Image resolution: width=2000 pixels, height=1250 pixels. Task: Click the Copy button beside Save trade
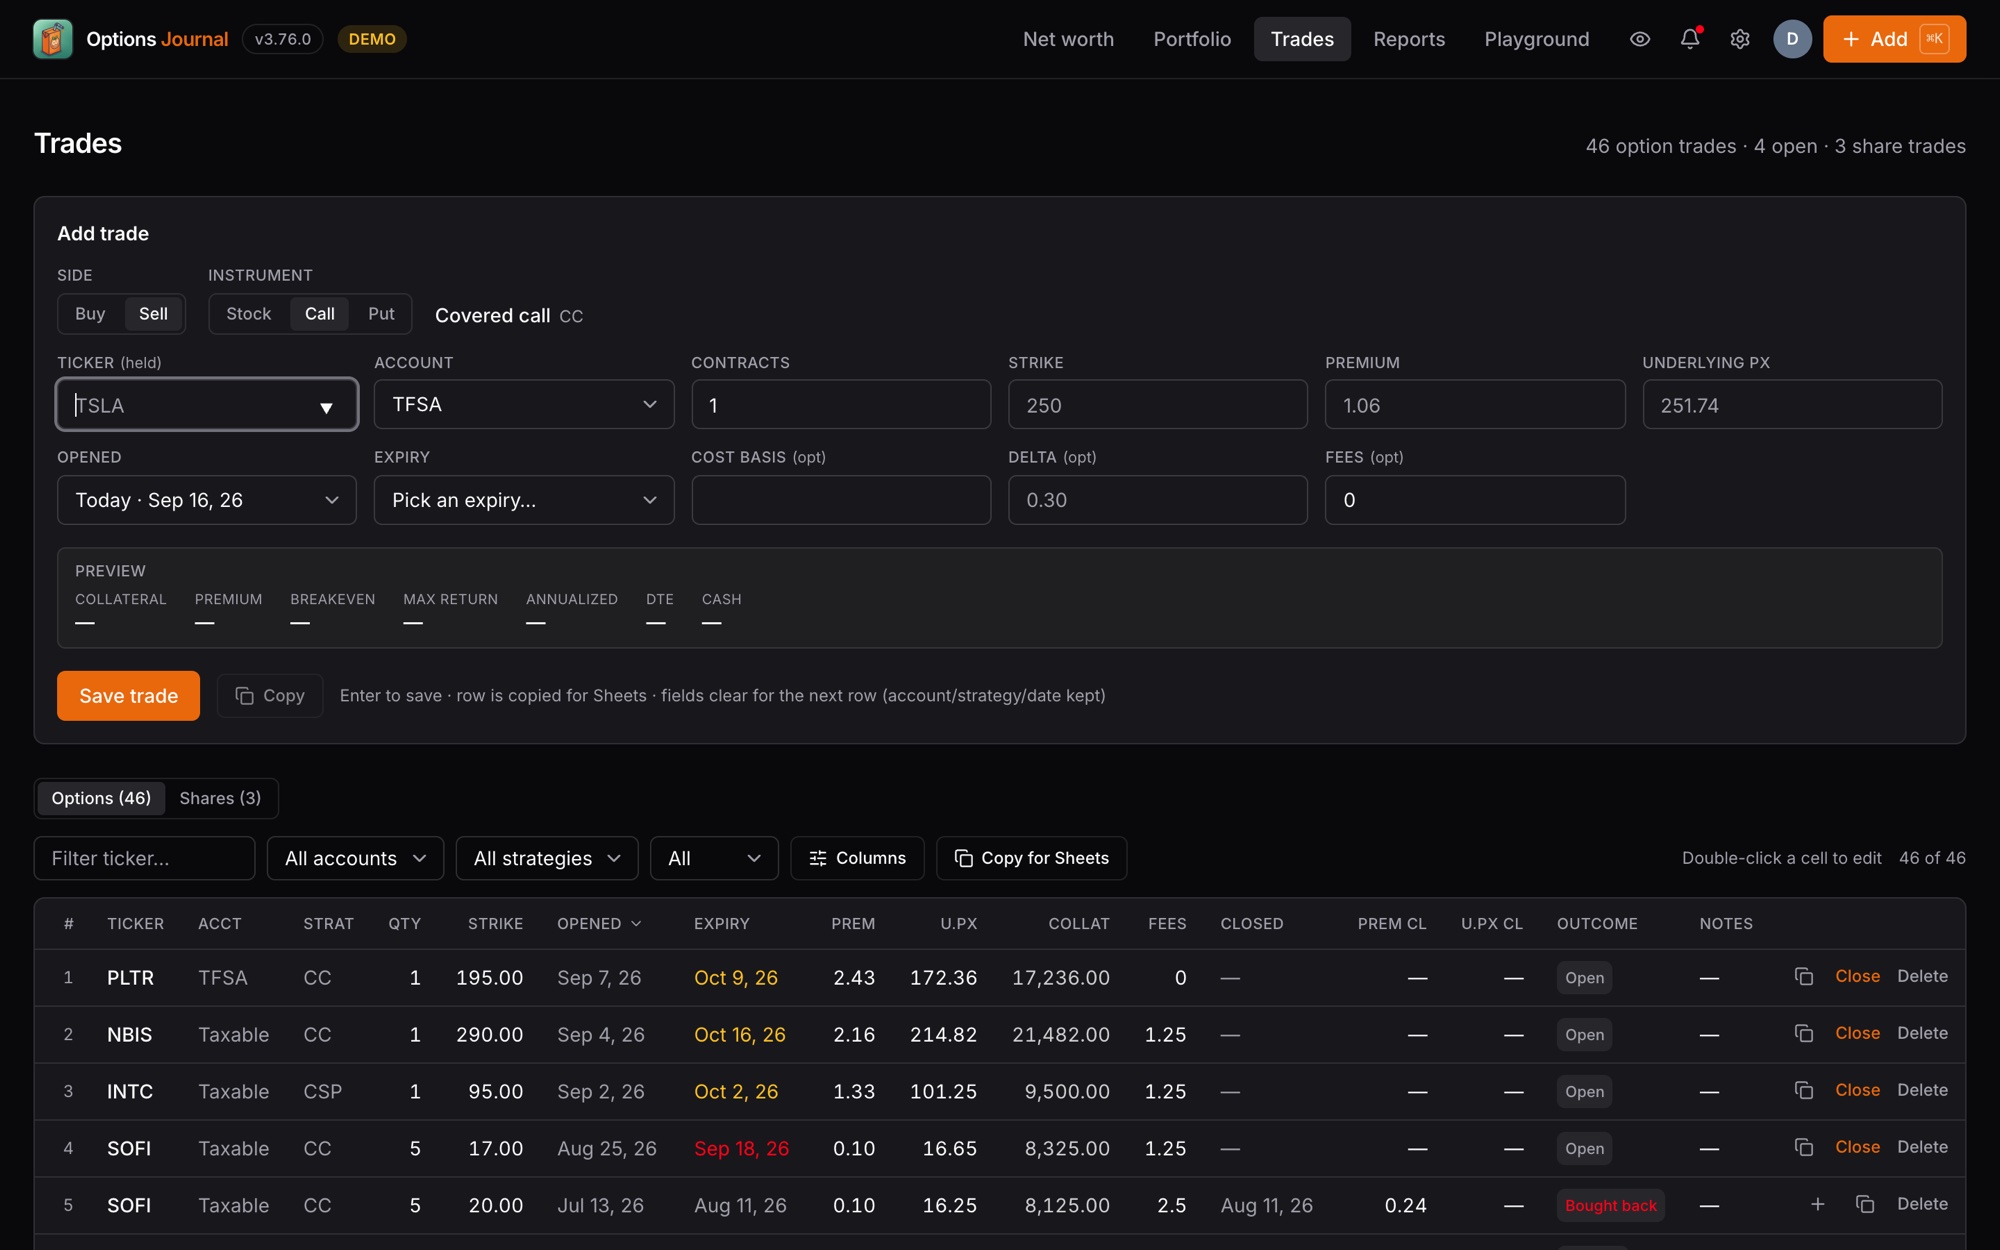click(270, 695)
